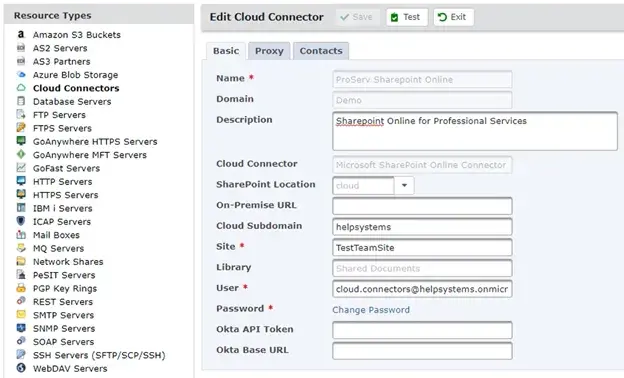Select PGP Key Rings resource type

pos(65,288)
